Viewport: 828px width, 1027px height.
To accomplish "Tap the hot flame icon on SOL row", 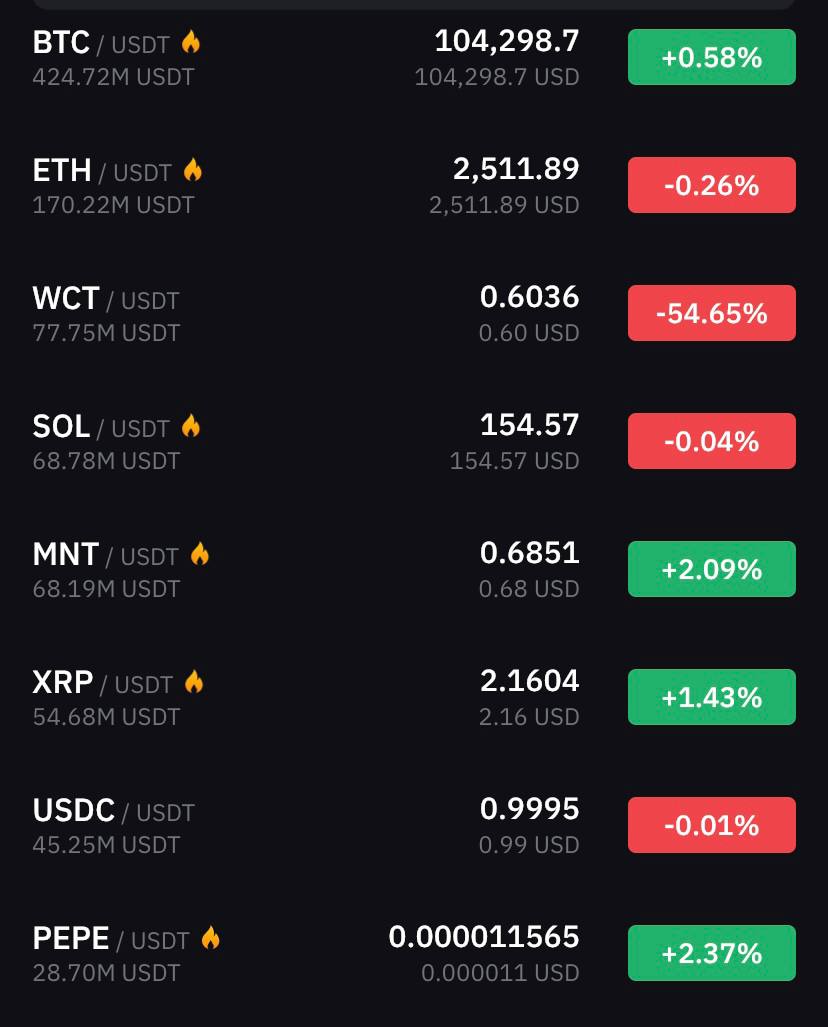I will 191,426.
